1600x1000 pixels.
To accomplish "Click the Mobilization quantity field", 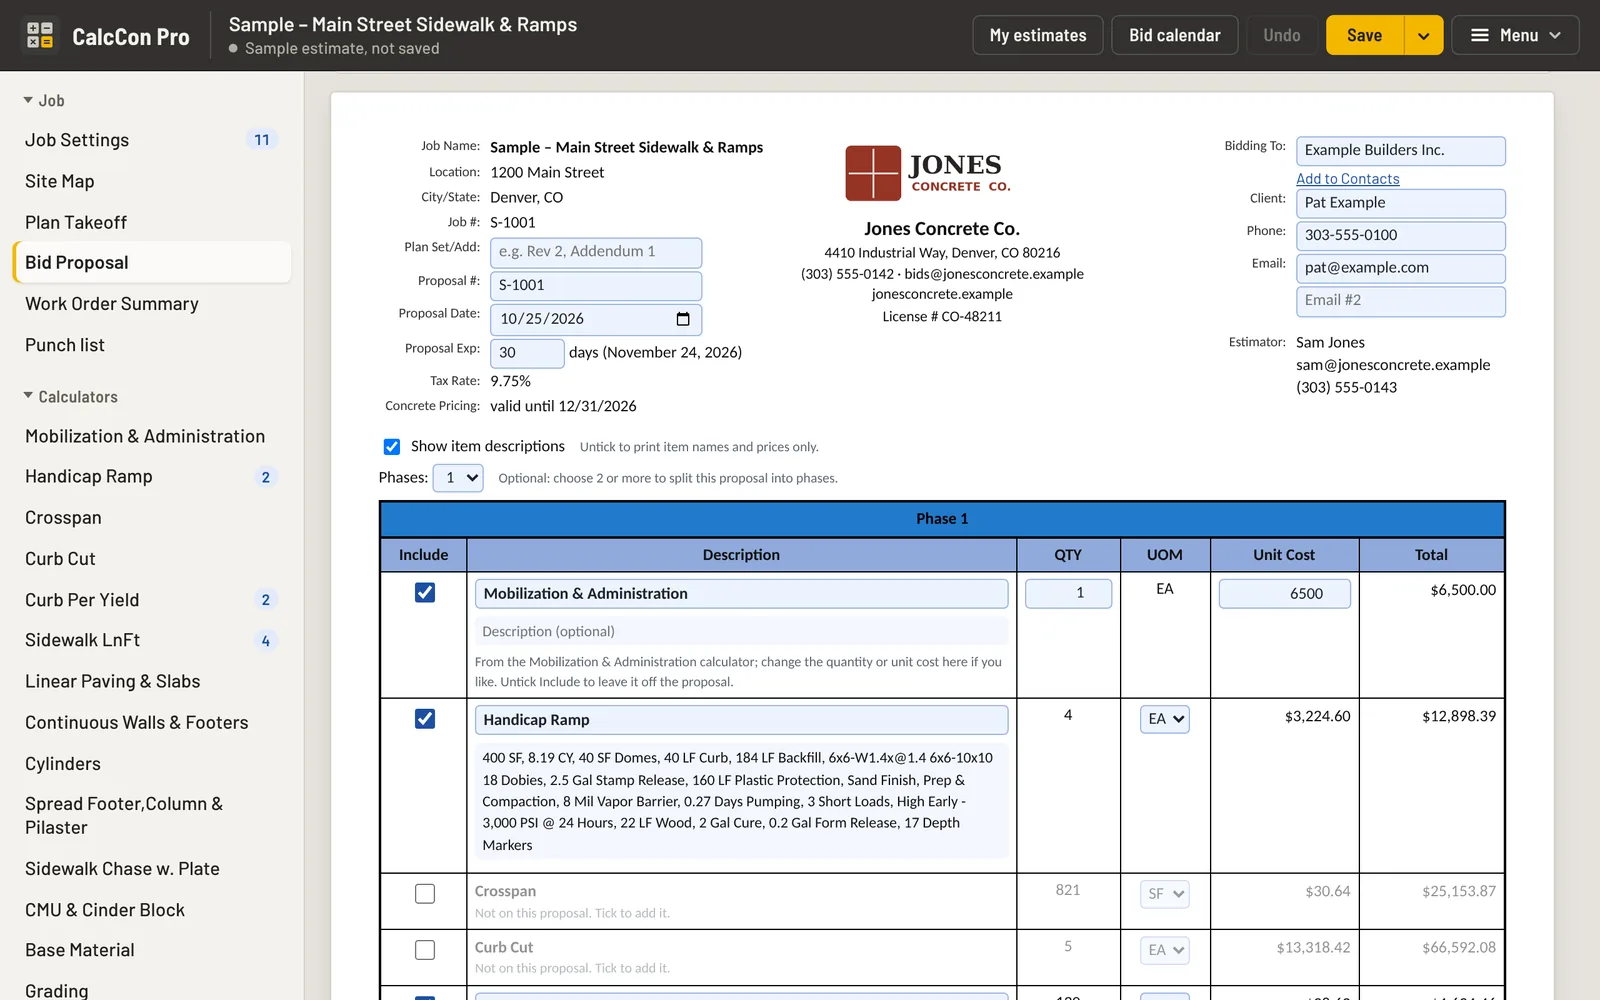I will [x=1068, y=594].
